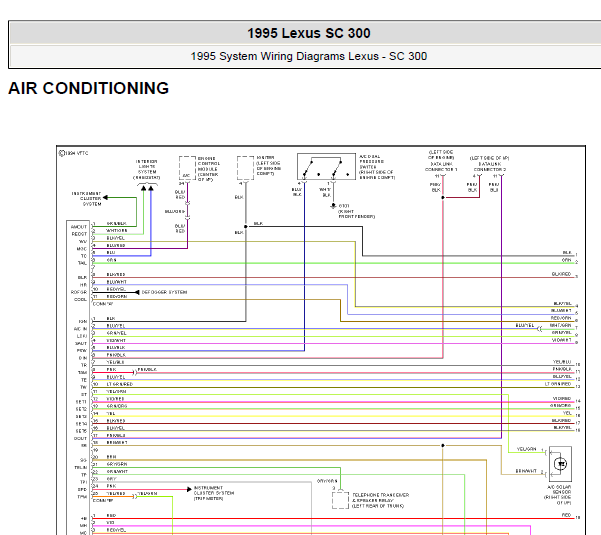
Task: Click the 'DATA LINK CONNECTOR 2' label
Action: [x=489, y=164]
